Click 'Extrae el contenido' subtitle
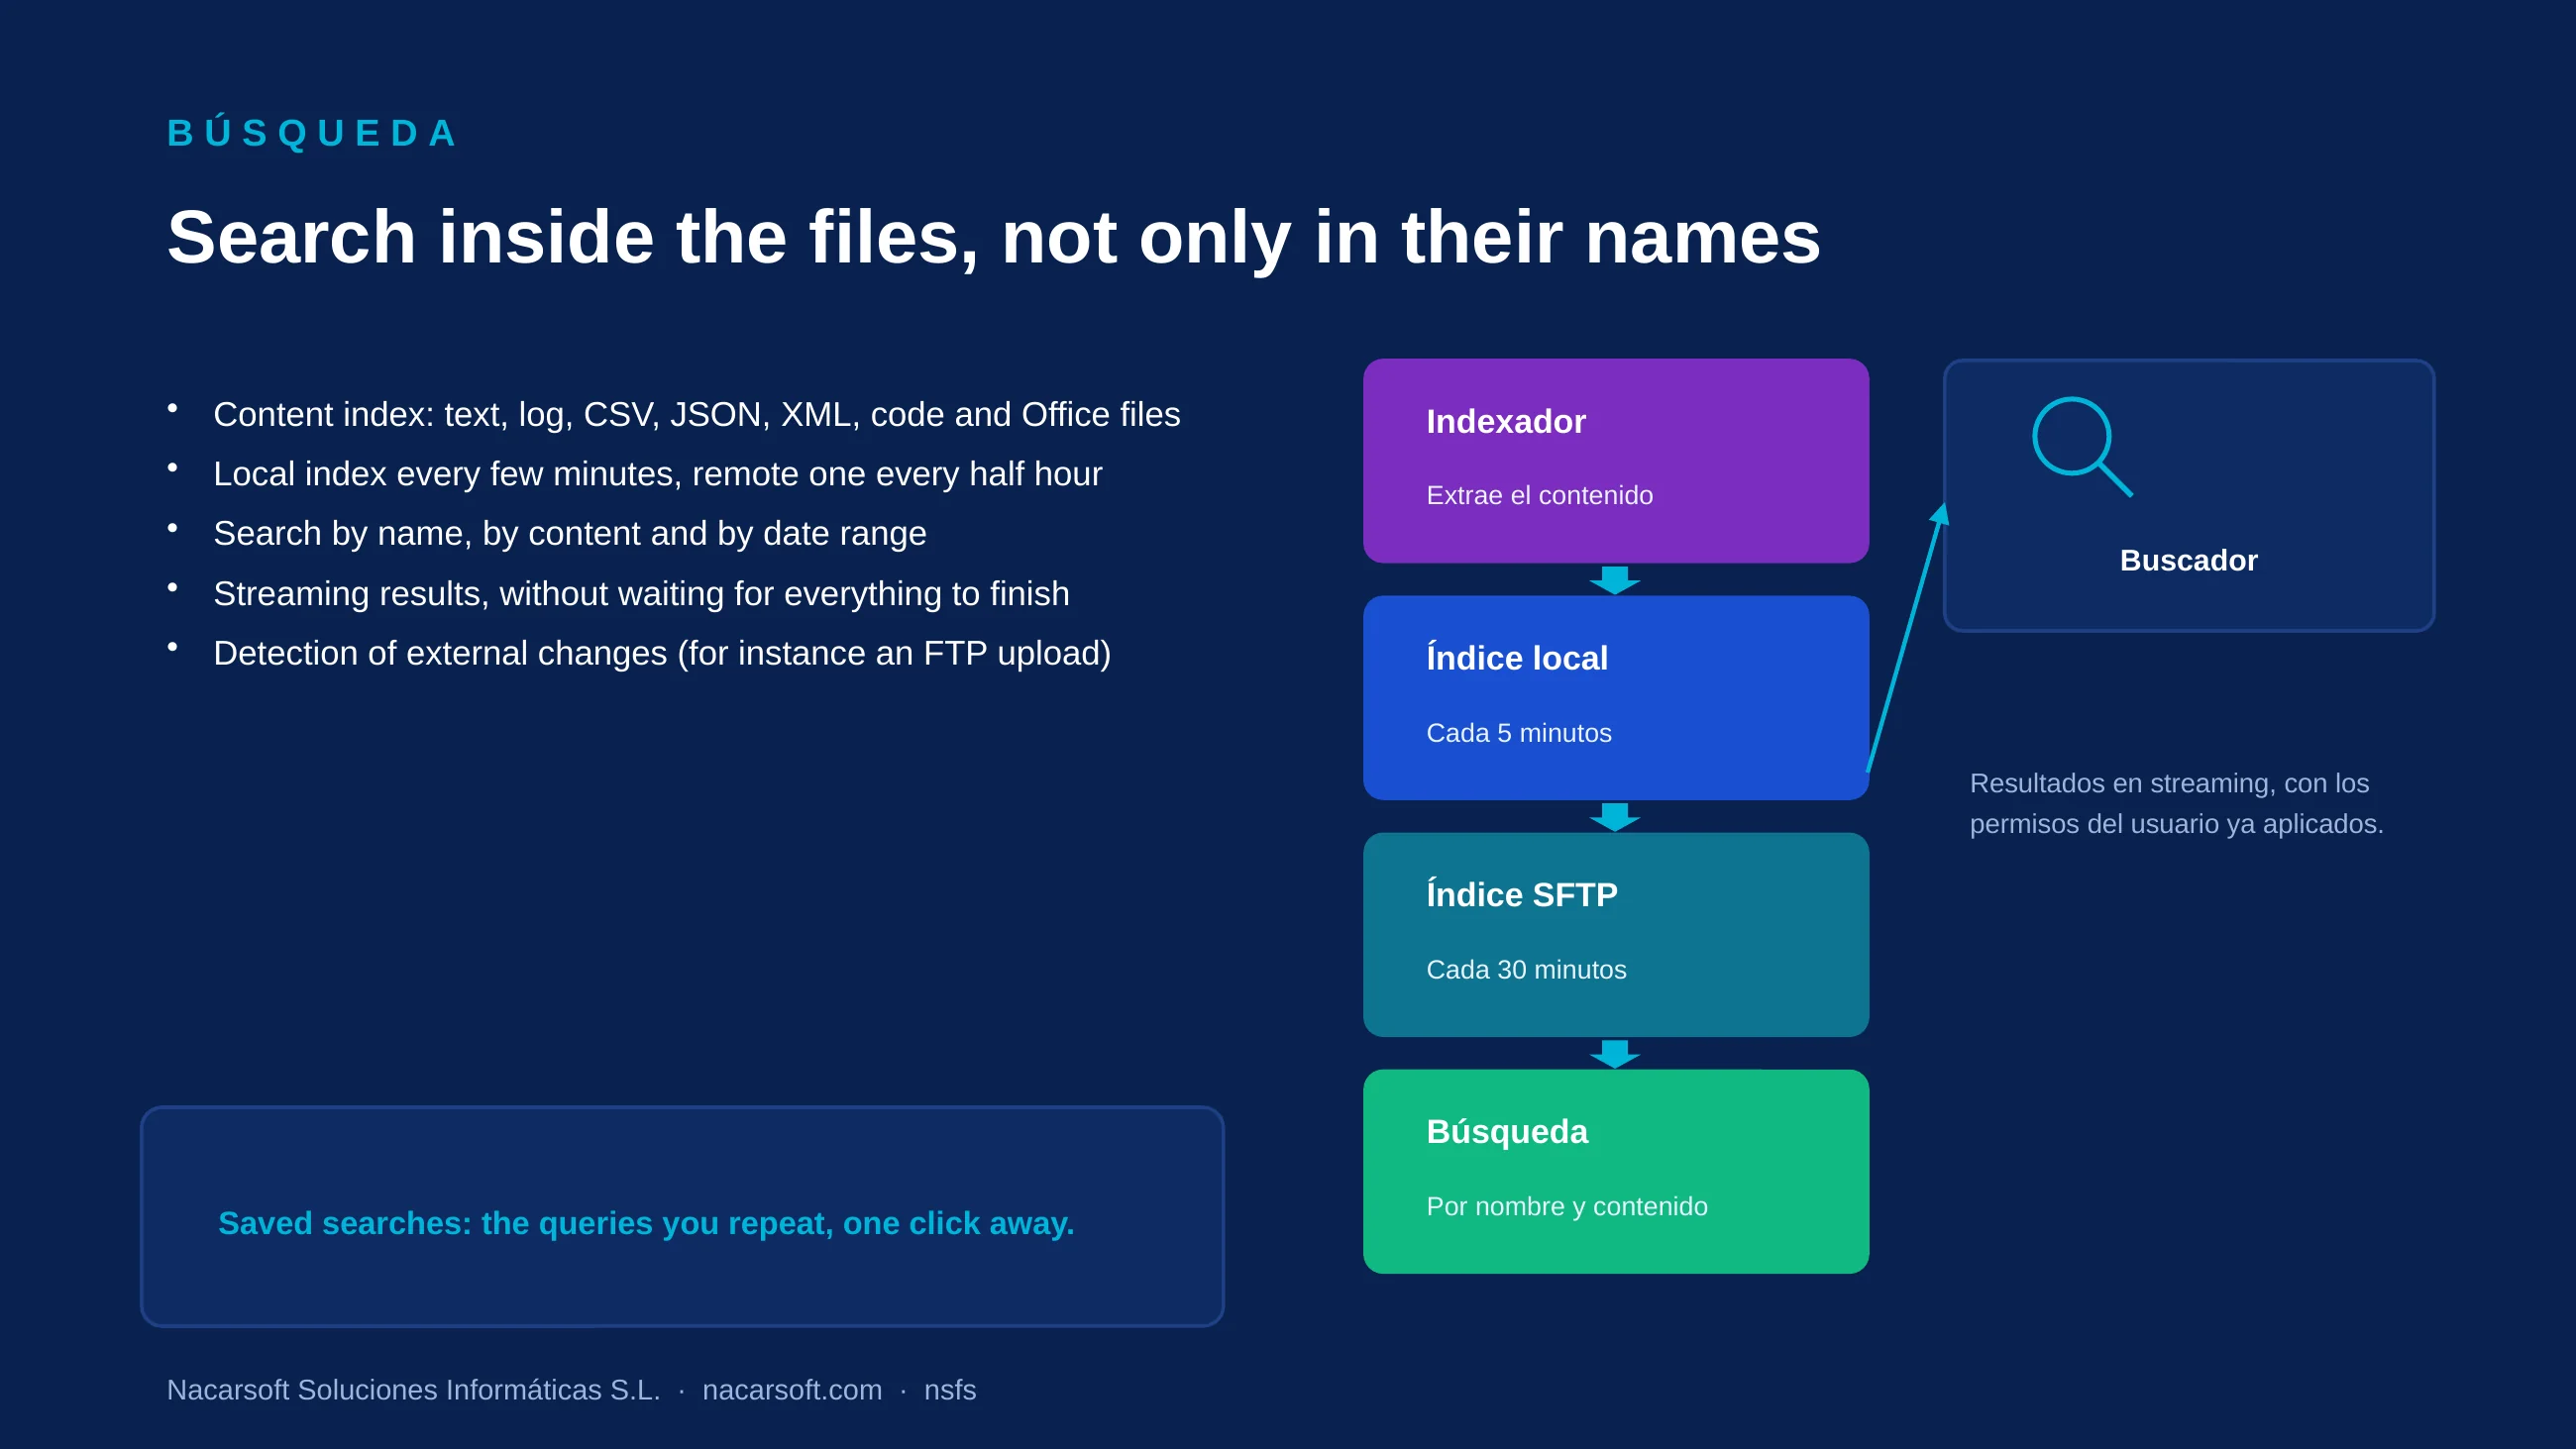 pyautogui.click(x=1539, y=495)
